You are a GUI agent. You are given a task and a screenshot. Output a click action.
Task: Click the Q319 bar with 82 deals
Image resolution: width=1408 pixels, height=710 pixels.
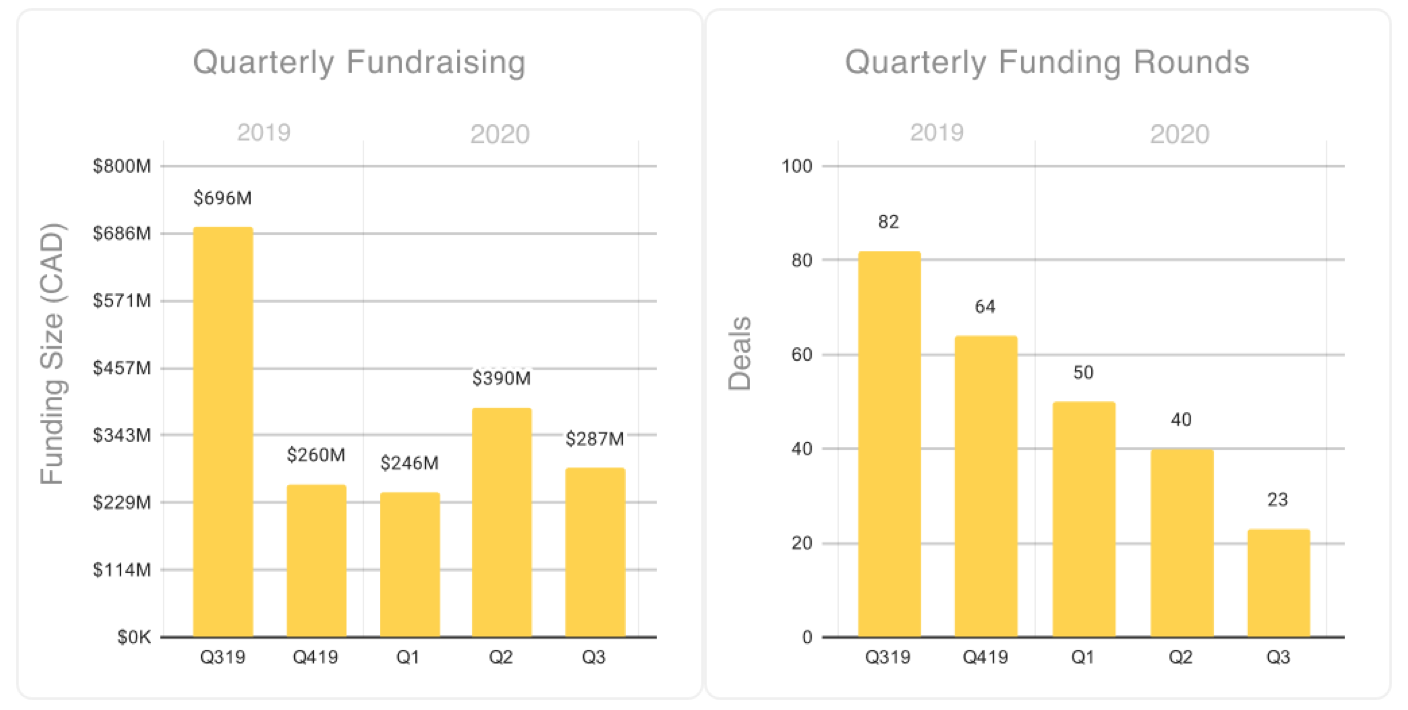[x=888, y=444]
